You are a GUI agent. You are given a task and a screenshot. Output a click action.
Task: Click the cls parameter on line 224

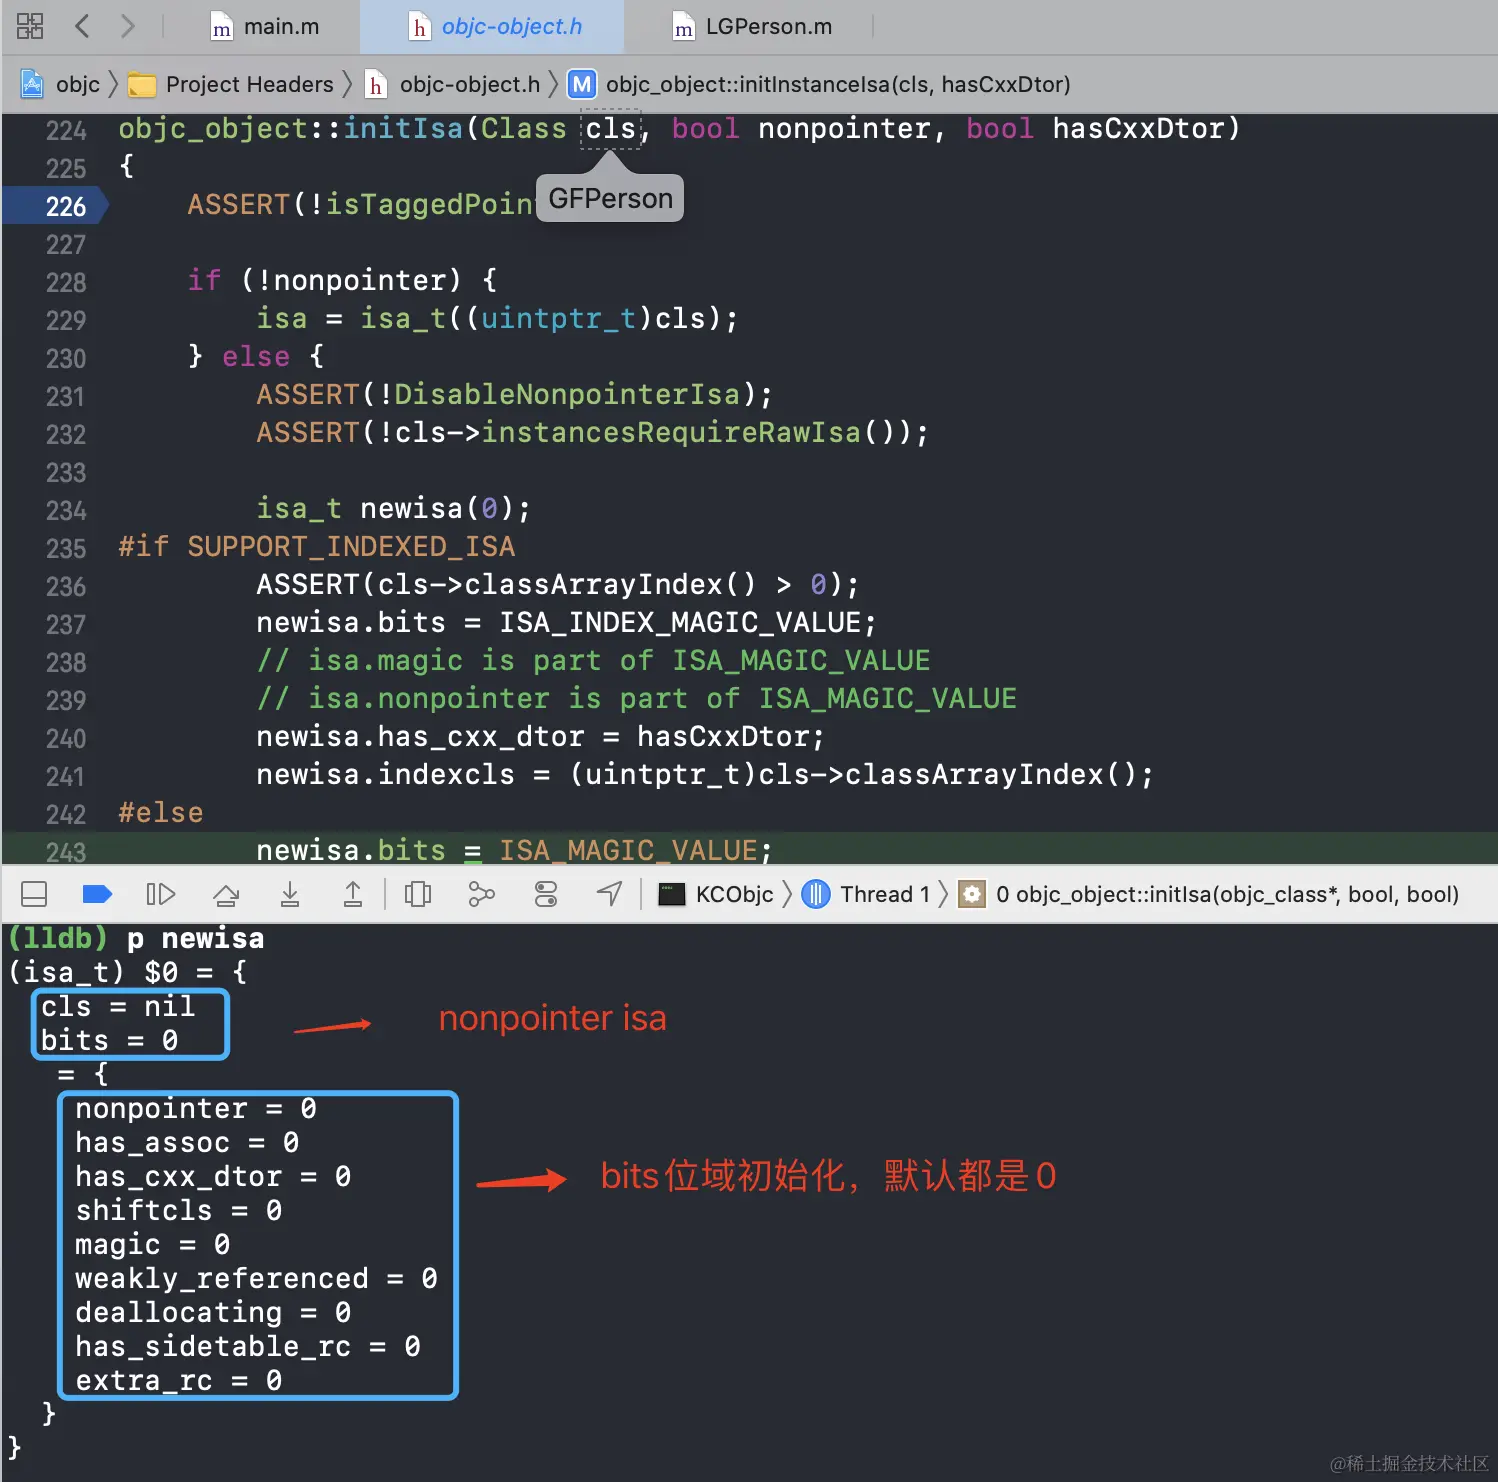pyautogui.click(x=610, y=129)
